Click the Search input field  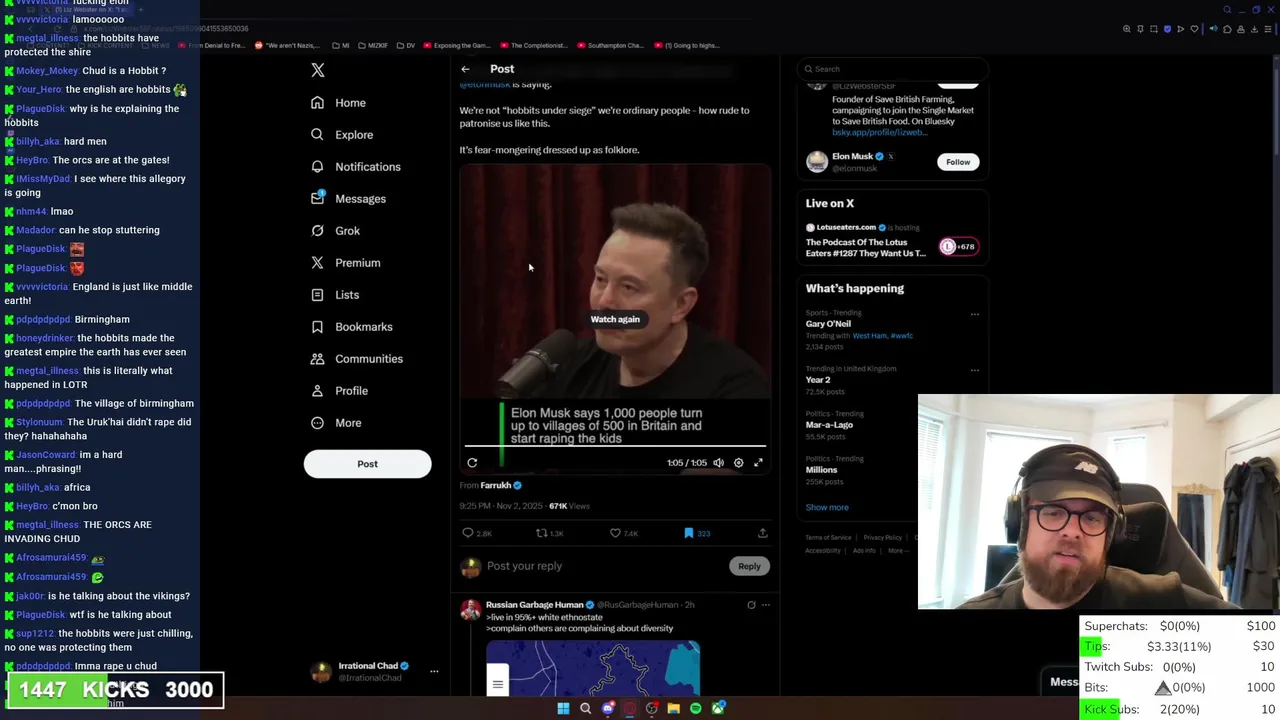click(893, 69)
